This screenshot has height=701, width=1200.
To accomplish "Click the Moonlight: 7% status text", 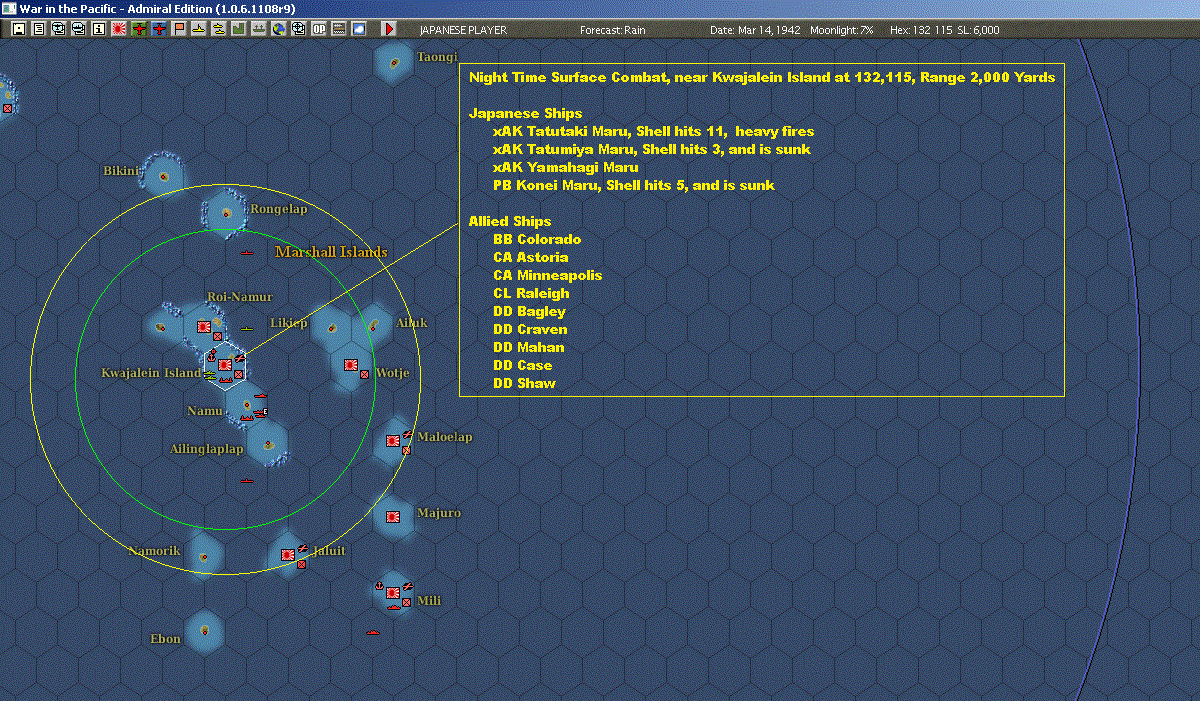I will tap(842, 30).
